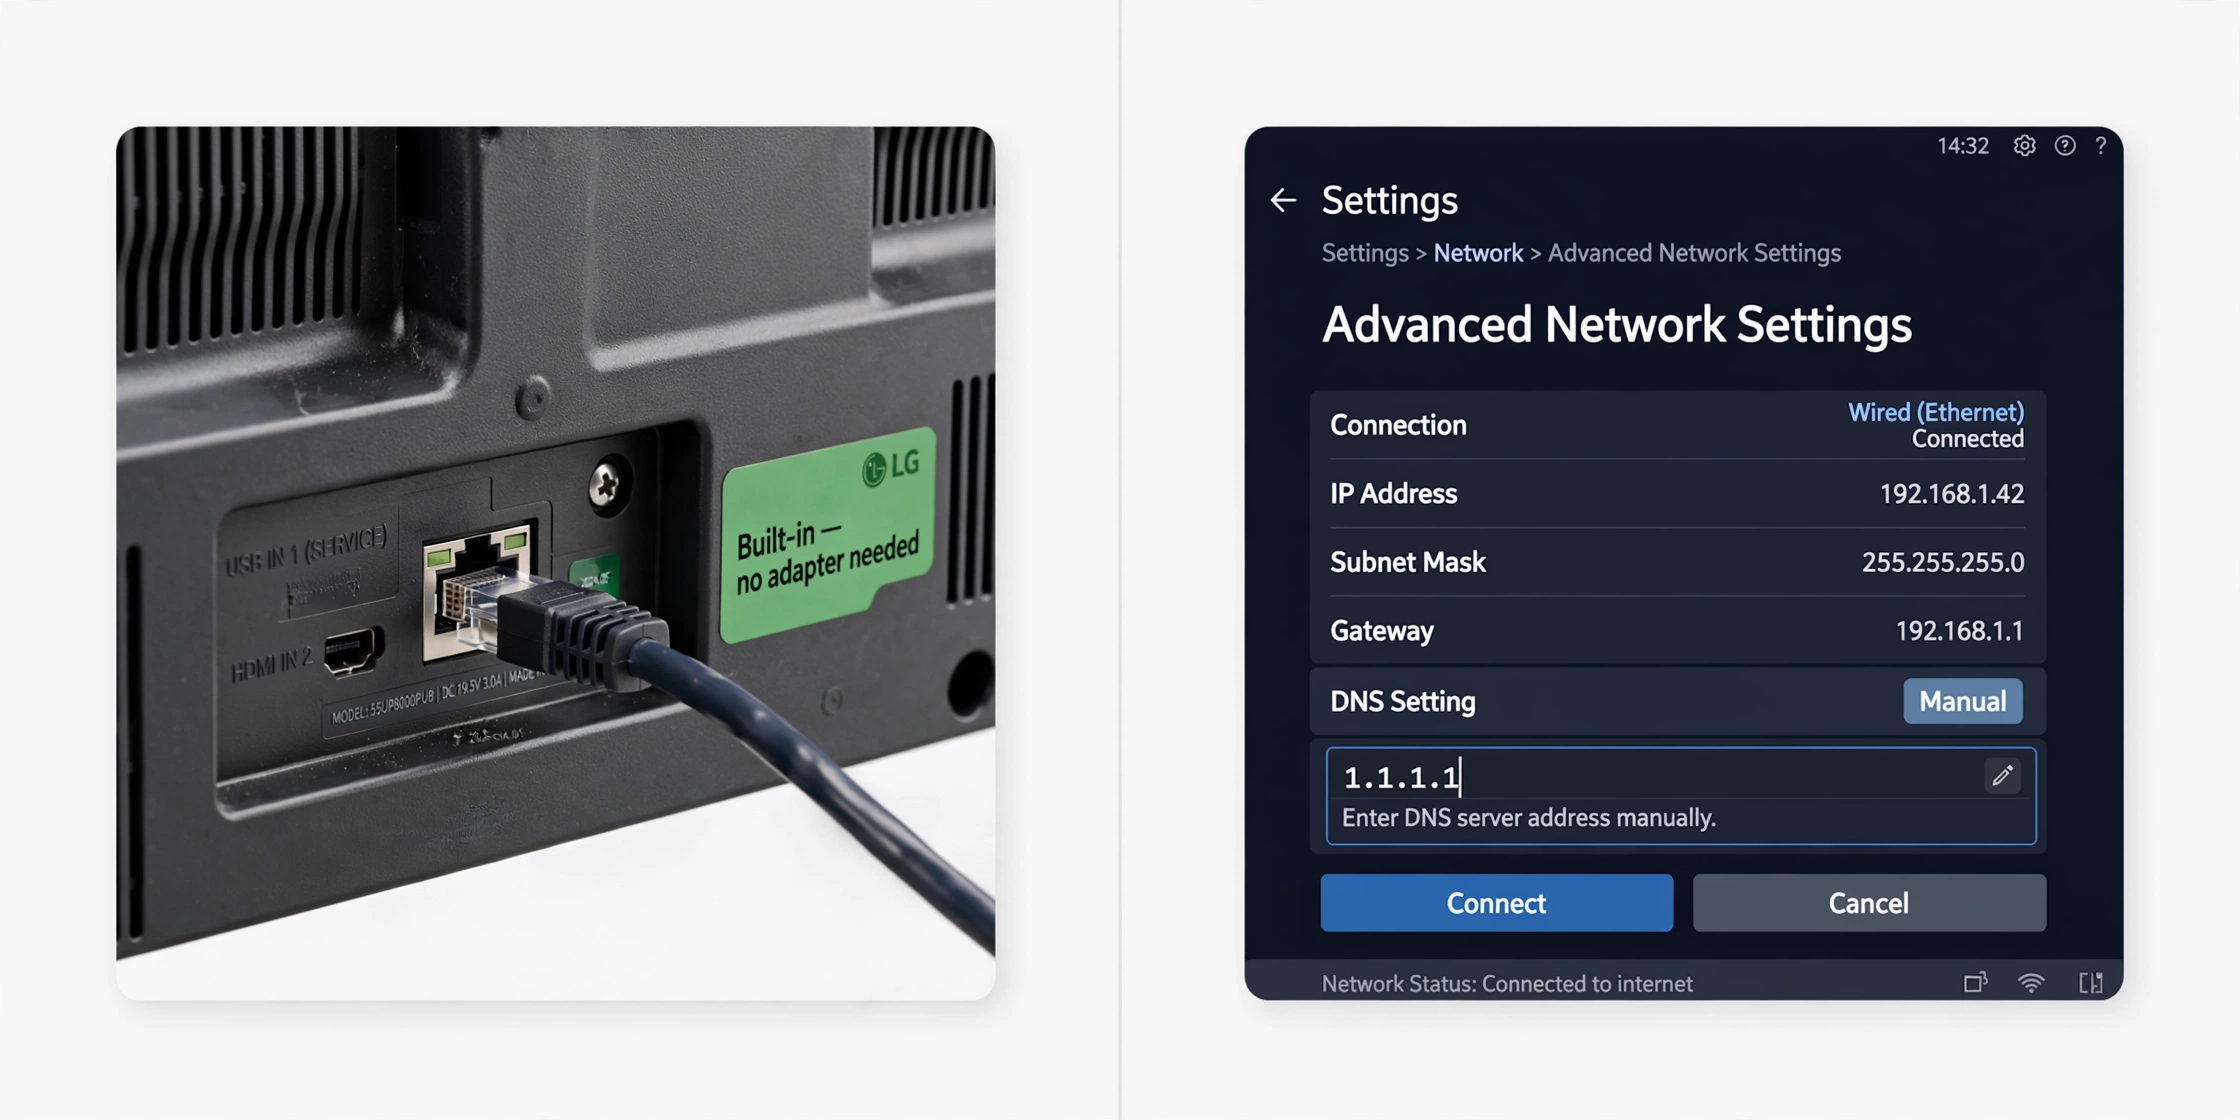Toggle the Manual DNS setting button
This screenshot has height=1120, width=2240.
click(1962, 701)
